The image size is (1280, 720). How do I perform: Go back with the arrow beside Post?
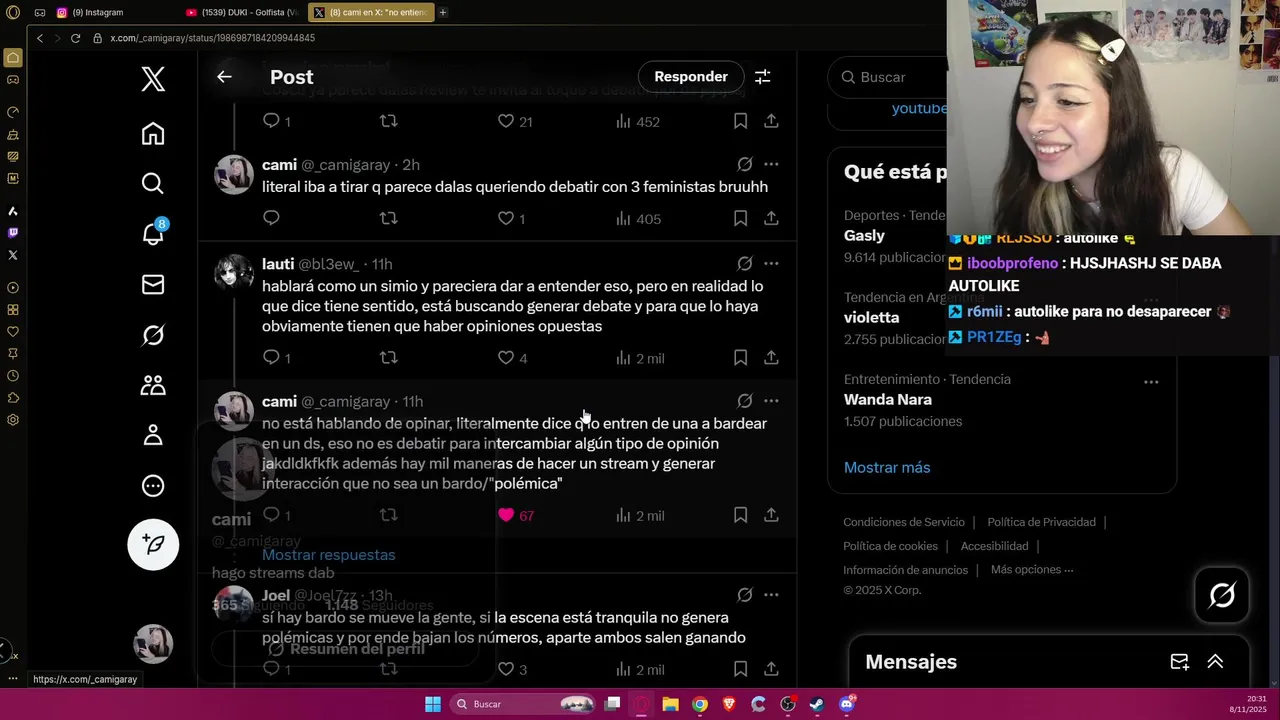click(x=224, y=77)
